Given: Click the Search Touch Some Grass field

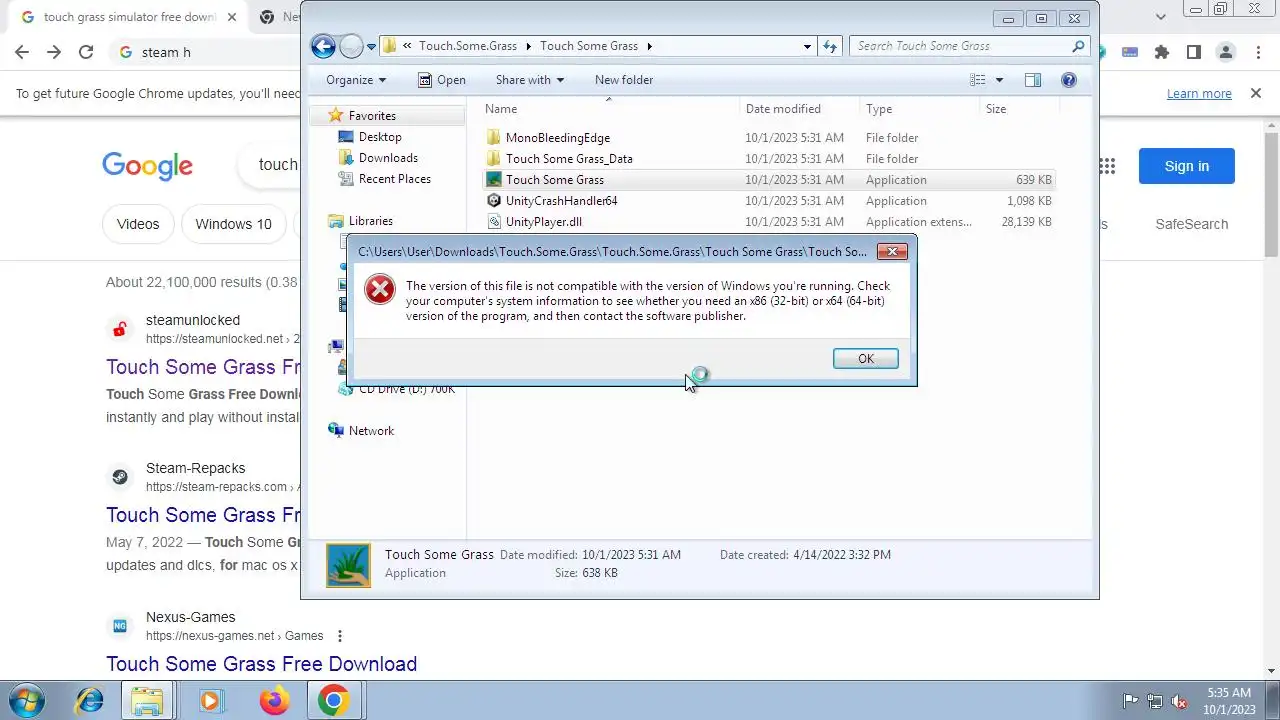Looking at the screenshot, I should click(960, 46).
